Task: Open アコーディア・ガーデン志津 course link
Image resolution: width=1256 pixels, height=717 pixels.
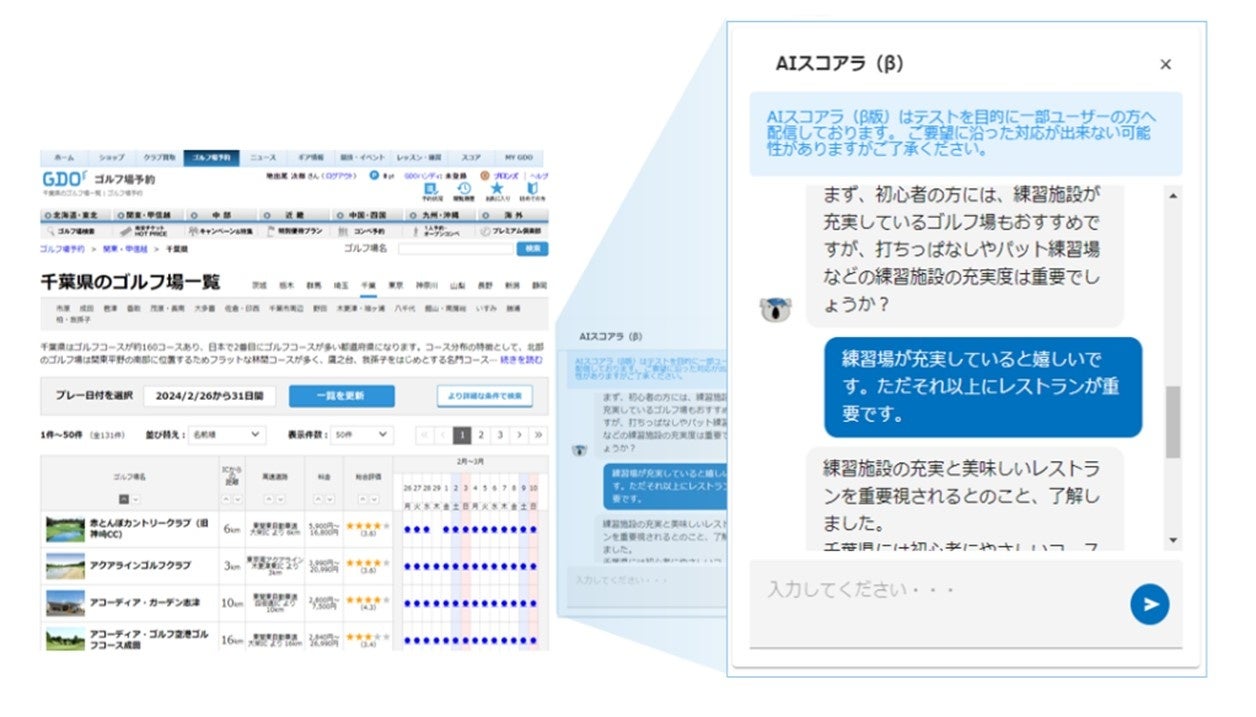Action: [145, 604]
